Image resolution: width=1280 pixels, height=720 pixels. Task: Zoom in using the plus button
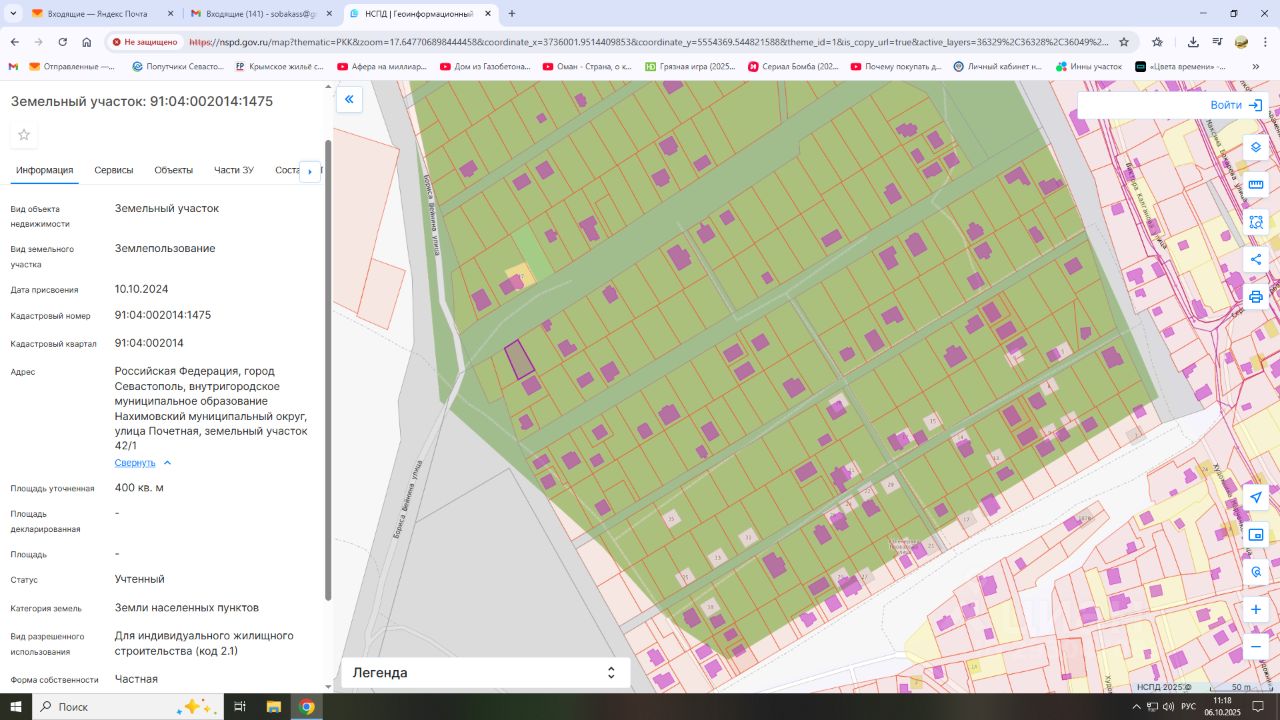[x=1256, y=609]
